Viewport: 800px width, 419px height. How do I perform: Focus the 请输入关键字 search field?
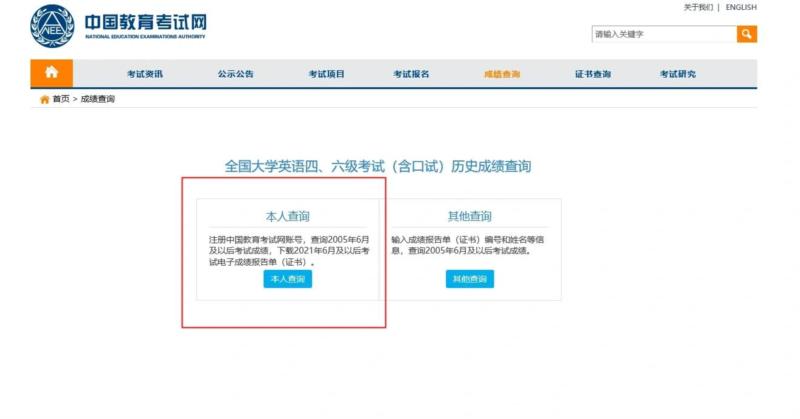coord(664,34)
